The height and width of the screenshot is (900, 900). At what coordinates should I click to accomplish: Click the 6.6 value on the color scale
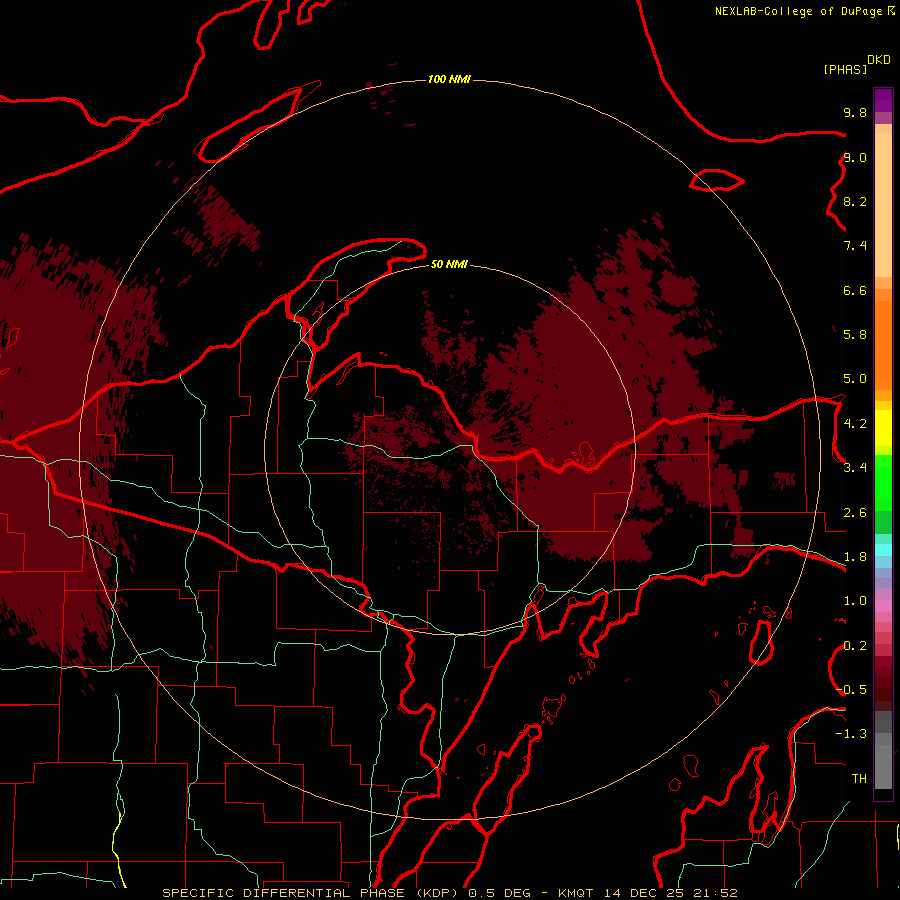(x=855, y=290)
